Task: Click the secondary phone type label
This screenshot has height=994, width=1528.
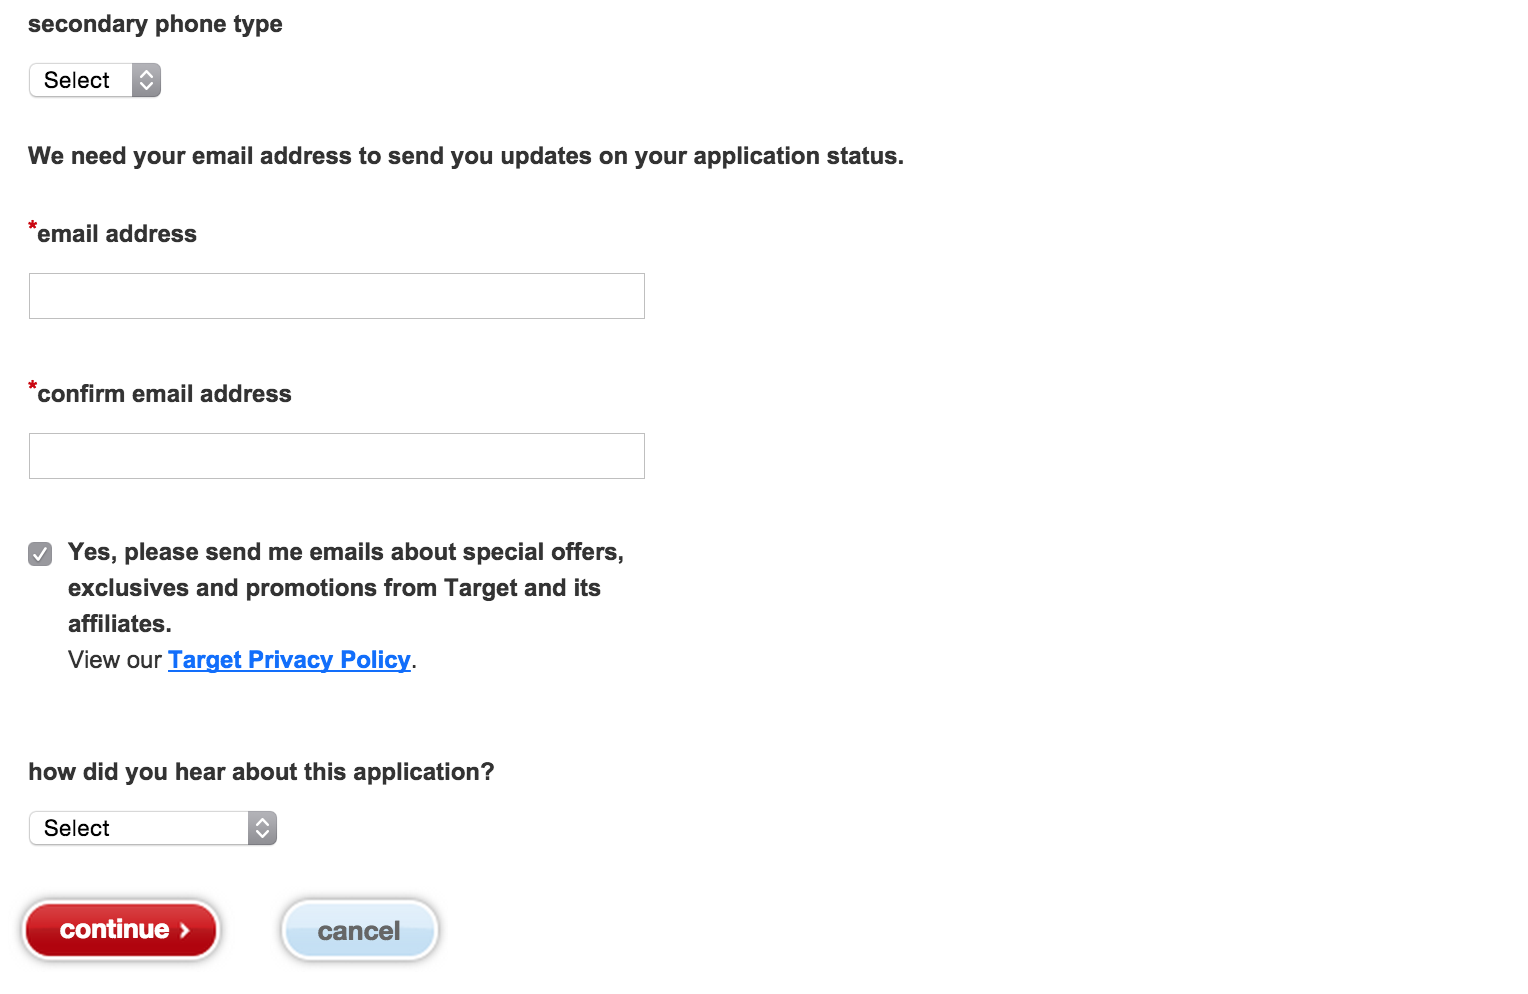Action: [155, 23]
